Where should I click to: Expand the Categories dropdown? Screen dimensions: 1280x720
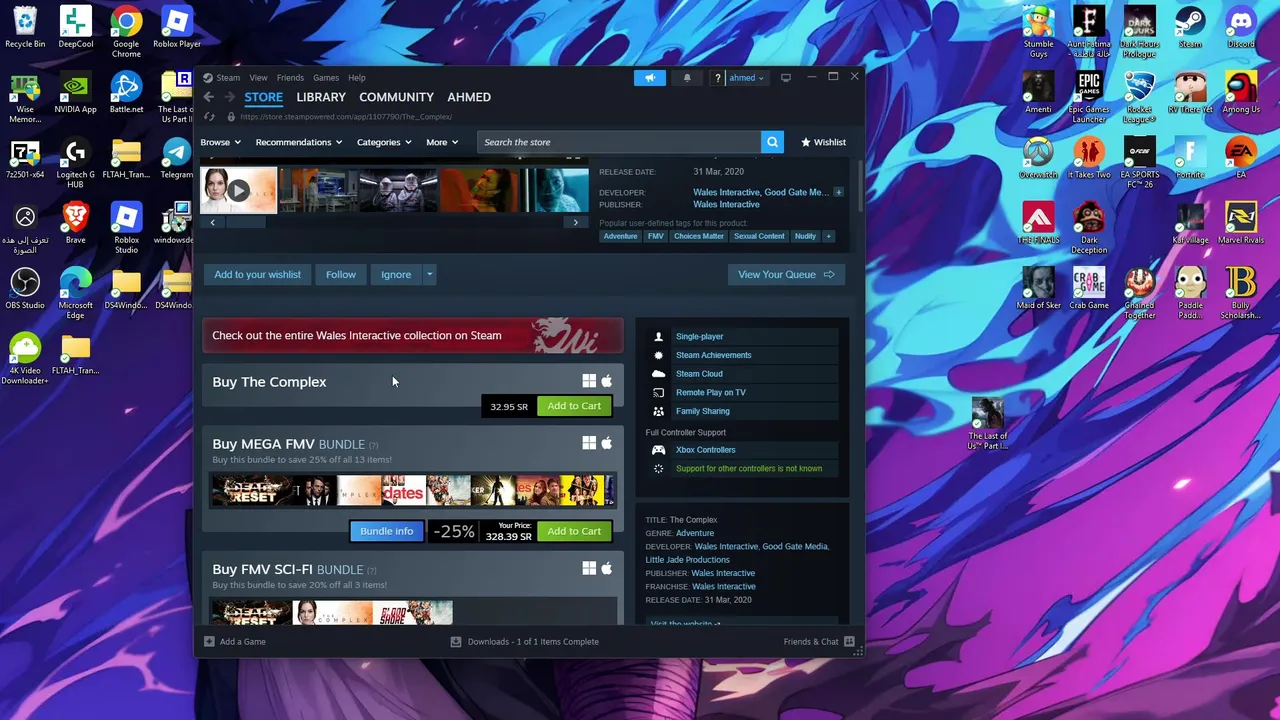point(384,142)
